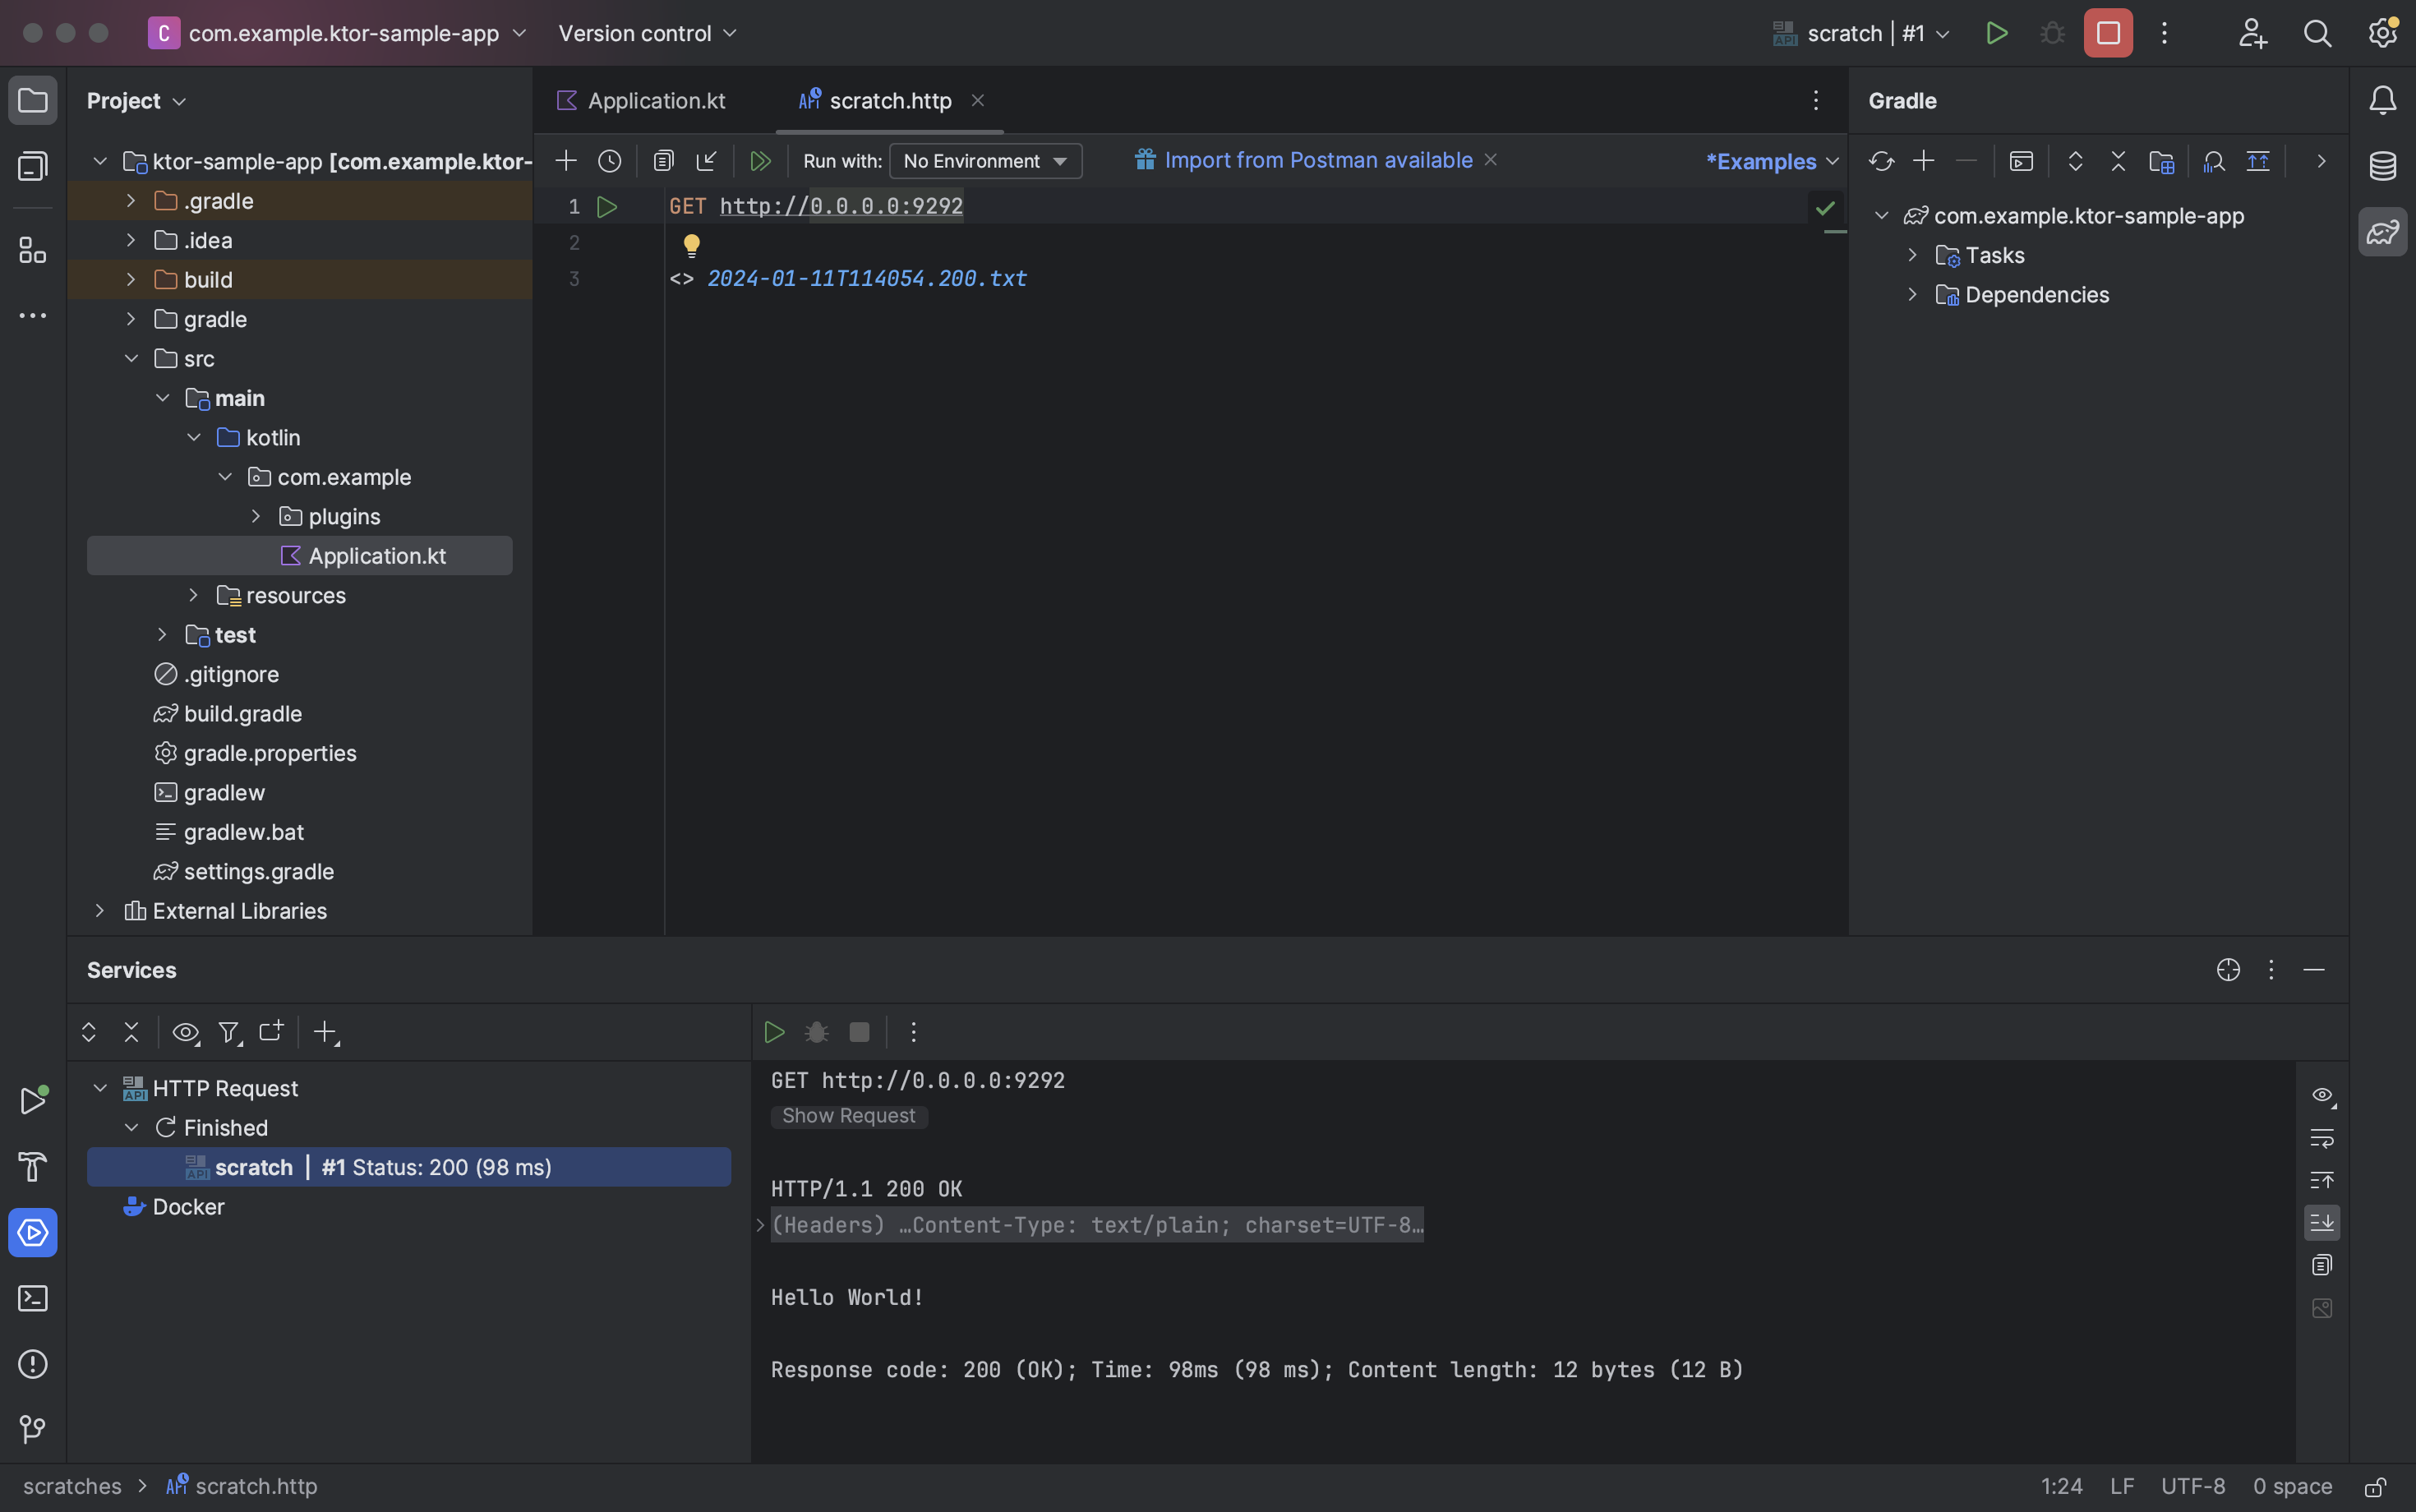The height and width of the screenshot is (1512, 2416).
Task: Select the Services tool window icon in sidebar
Action: click(33, 1232)
